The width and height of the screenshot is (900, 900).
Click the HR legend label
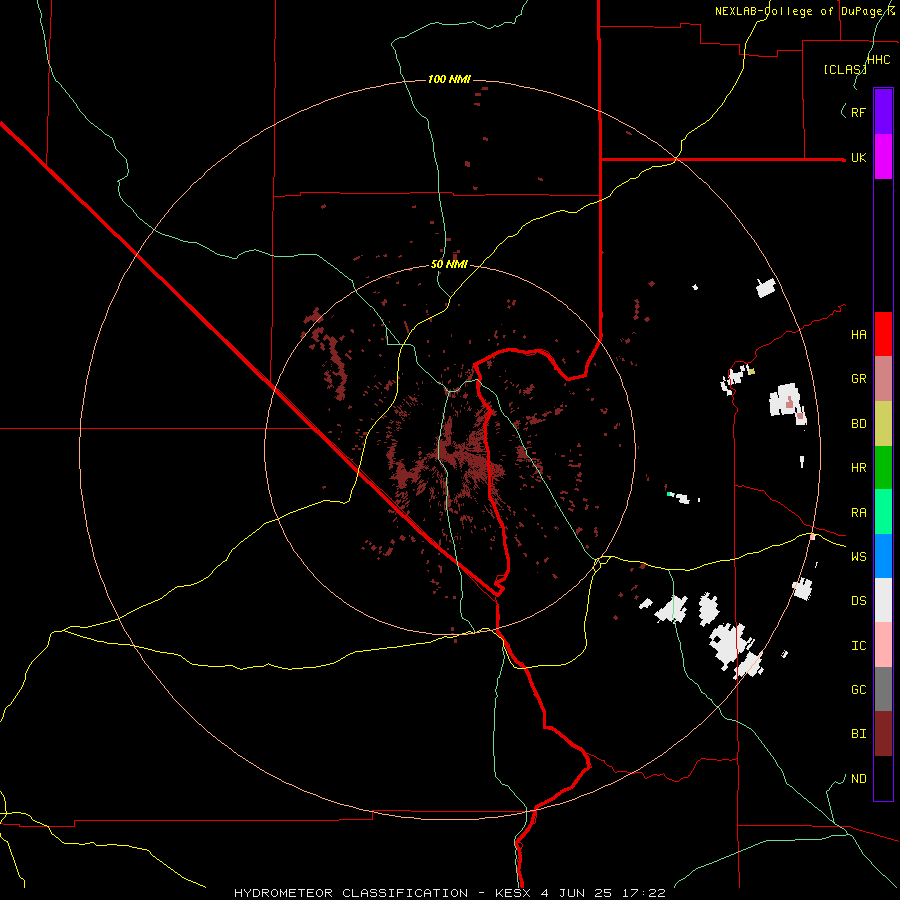[858, 468]
